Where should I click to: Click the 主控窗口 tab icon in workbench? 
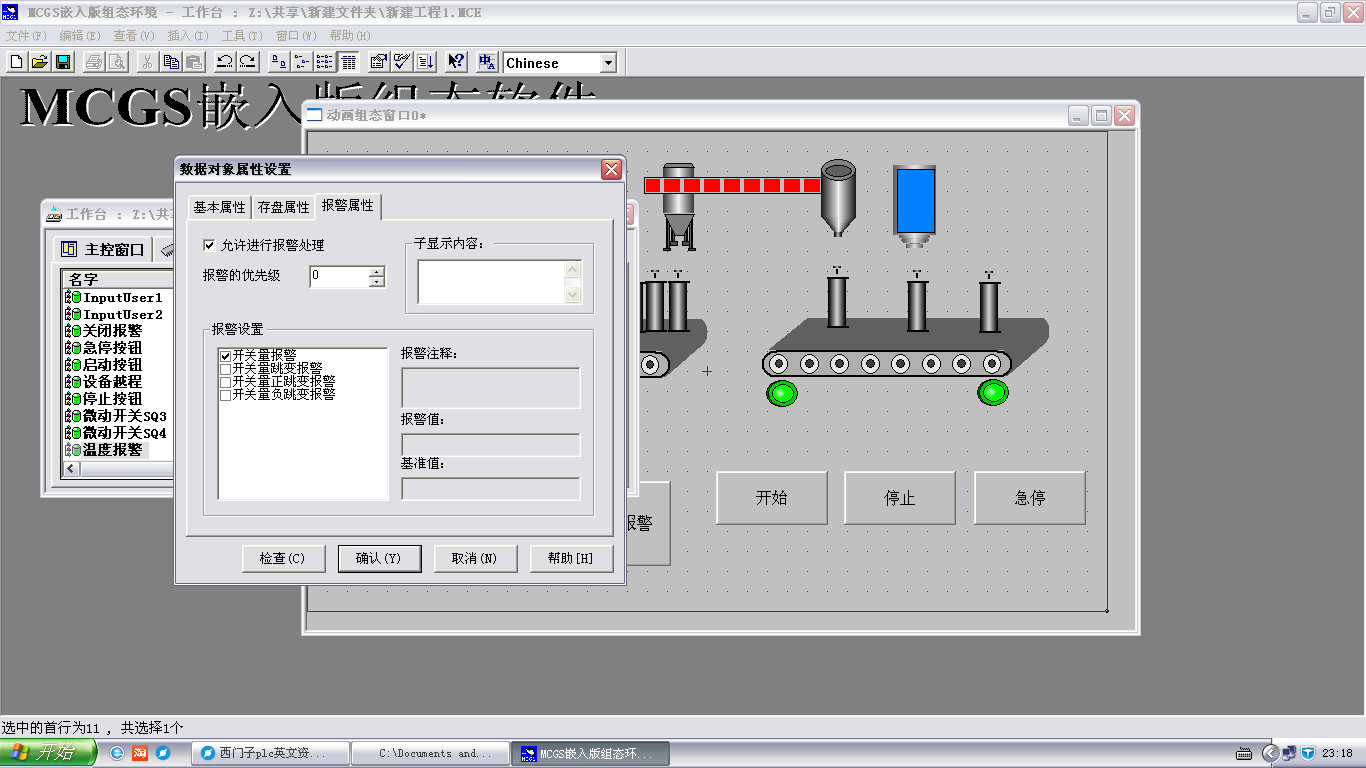pyautogui.click(x=69, y=249)
